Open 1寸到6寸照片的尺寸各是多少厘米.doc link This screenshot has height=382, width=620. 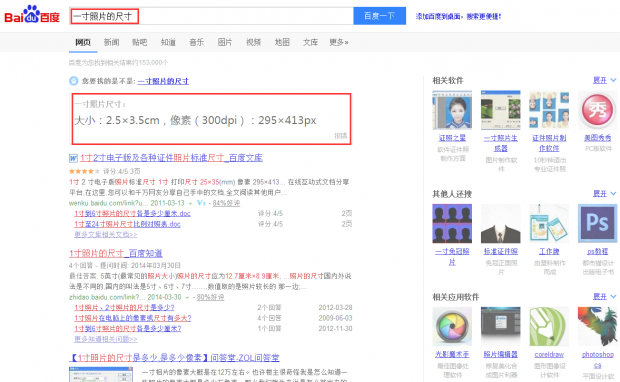pyautogui.click(x=132, y=214)
